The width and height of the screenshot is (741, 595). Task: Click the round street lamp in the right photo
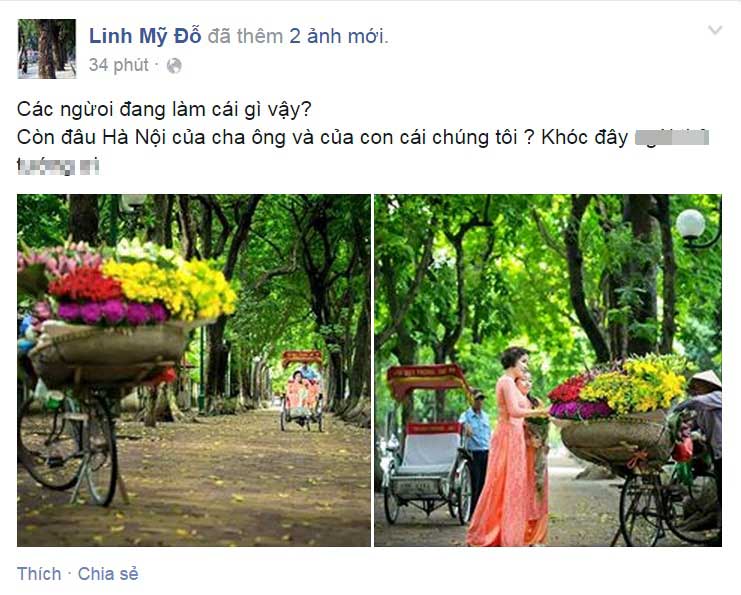(690, 224)
